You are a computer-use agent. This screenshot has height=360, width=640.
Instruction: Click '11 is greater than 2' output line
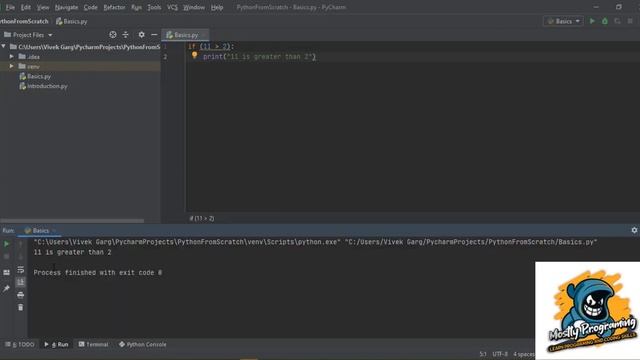click(72, 252)
